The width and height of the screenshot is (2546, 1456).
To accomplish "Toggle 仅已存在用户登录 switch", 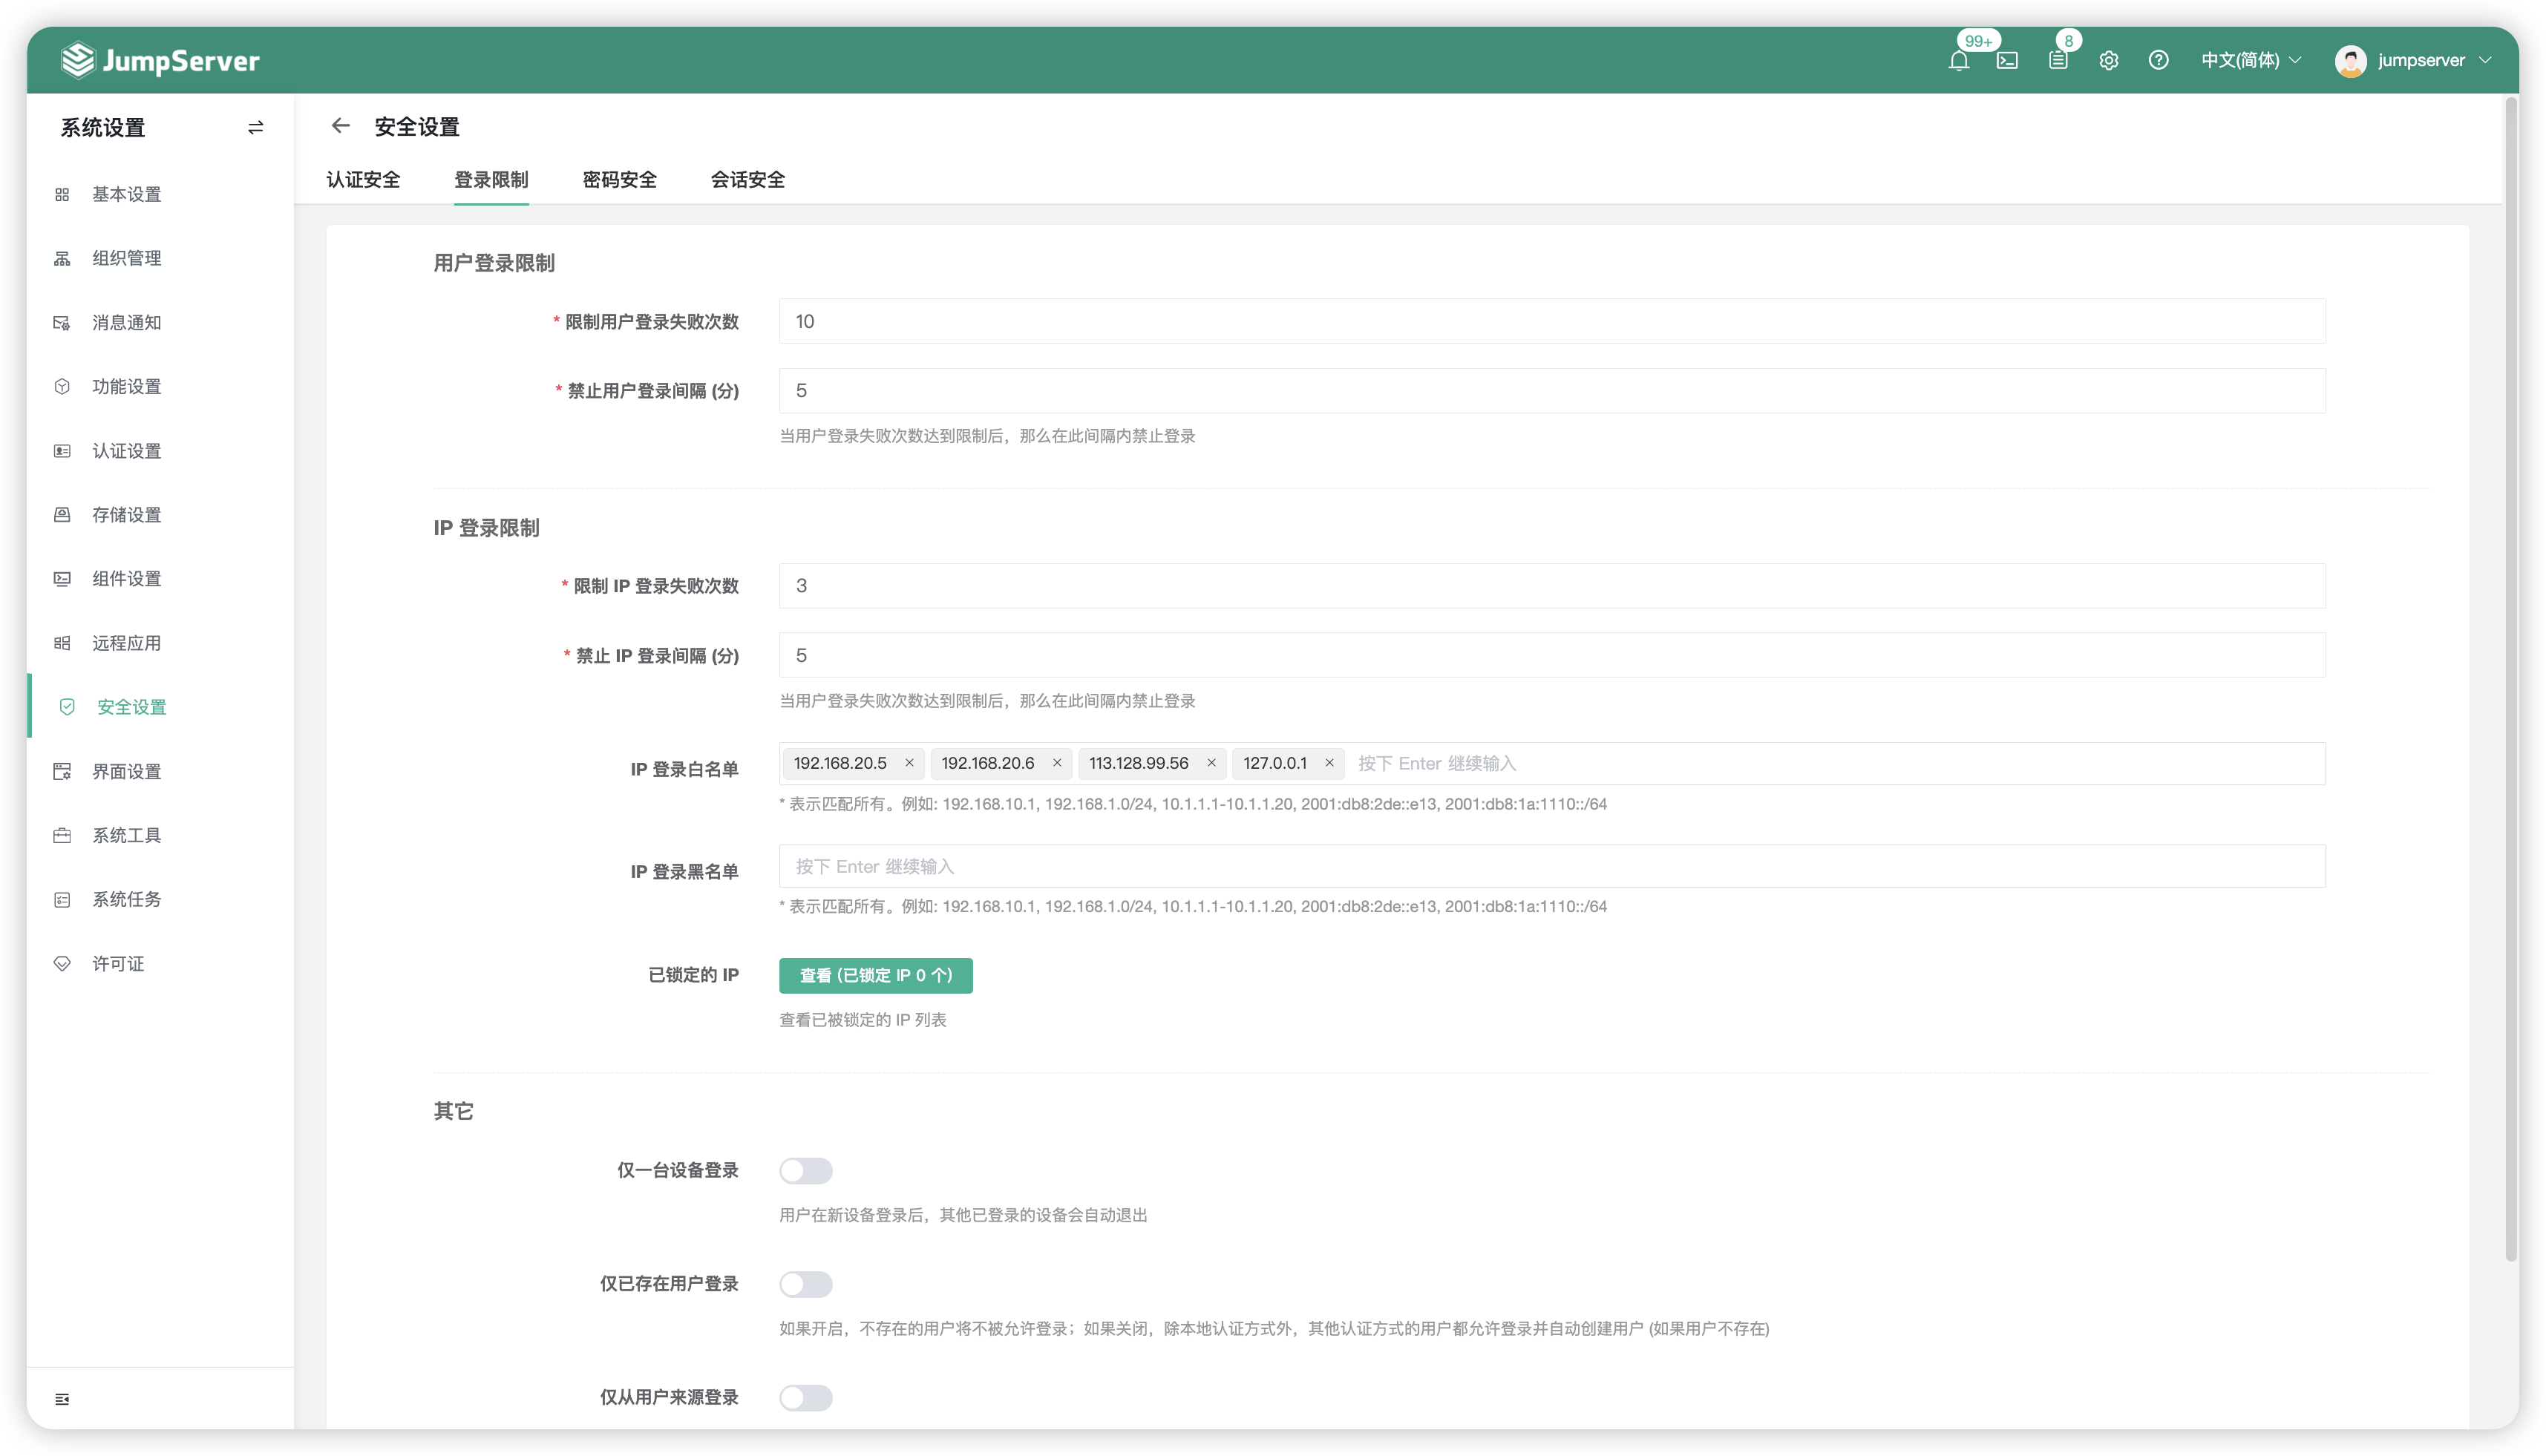I will pyautogui.click(x=806, y=1284).
